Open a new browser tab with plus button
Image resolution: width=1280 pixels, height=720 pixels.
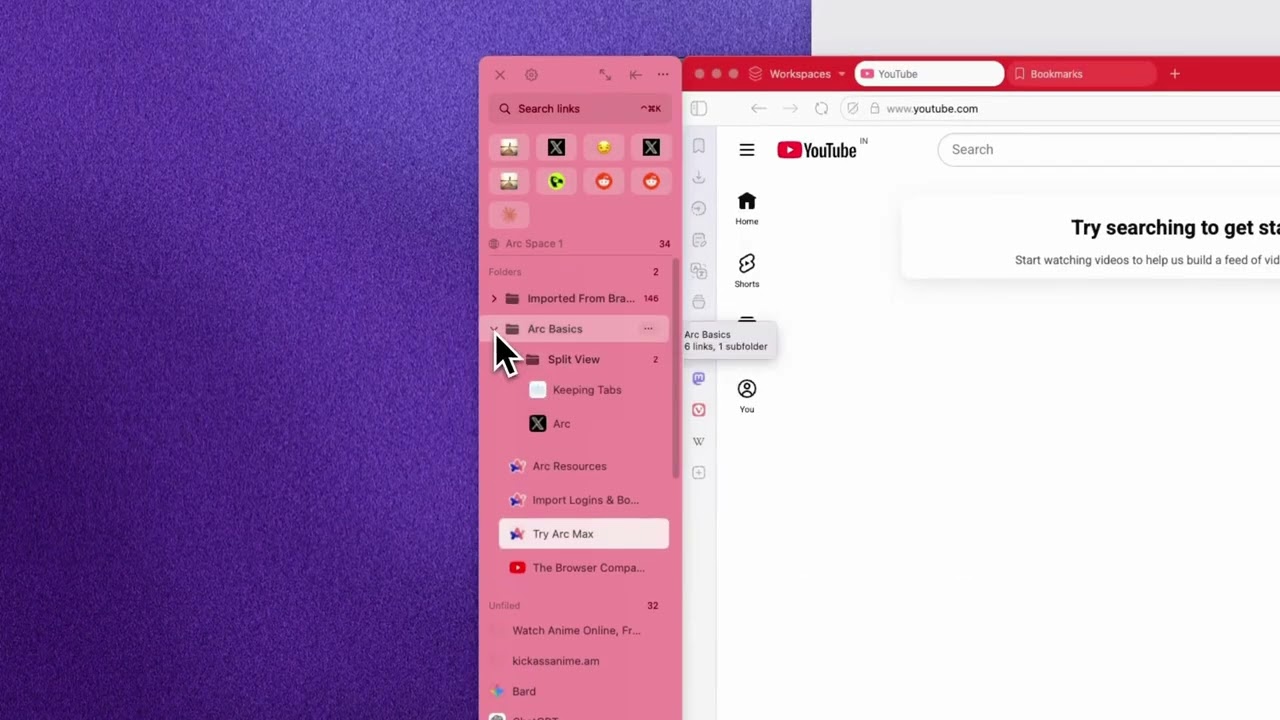1175,74
